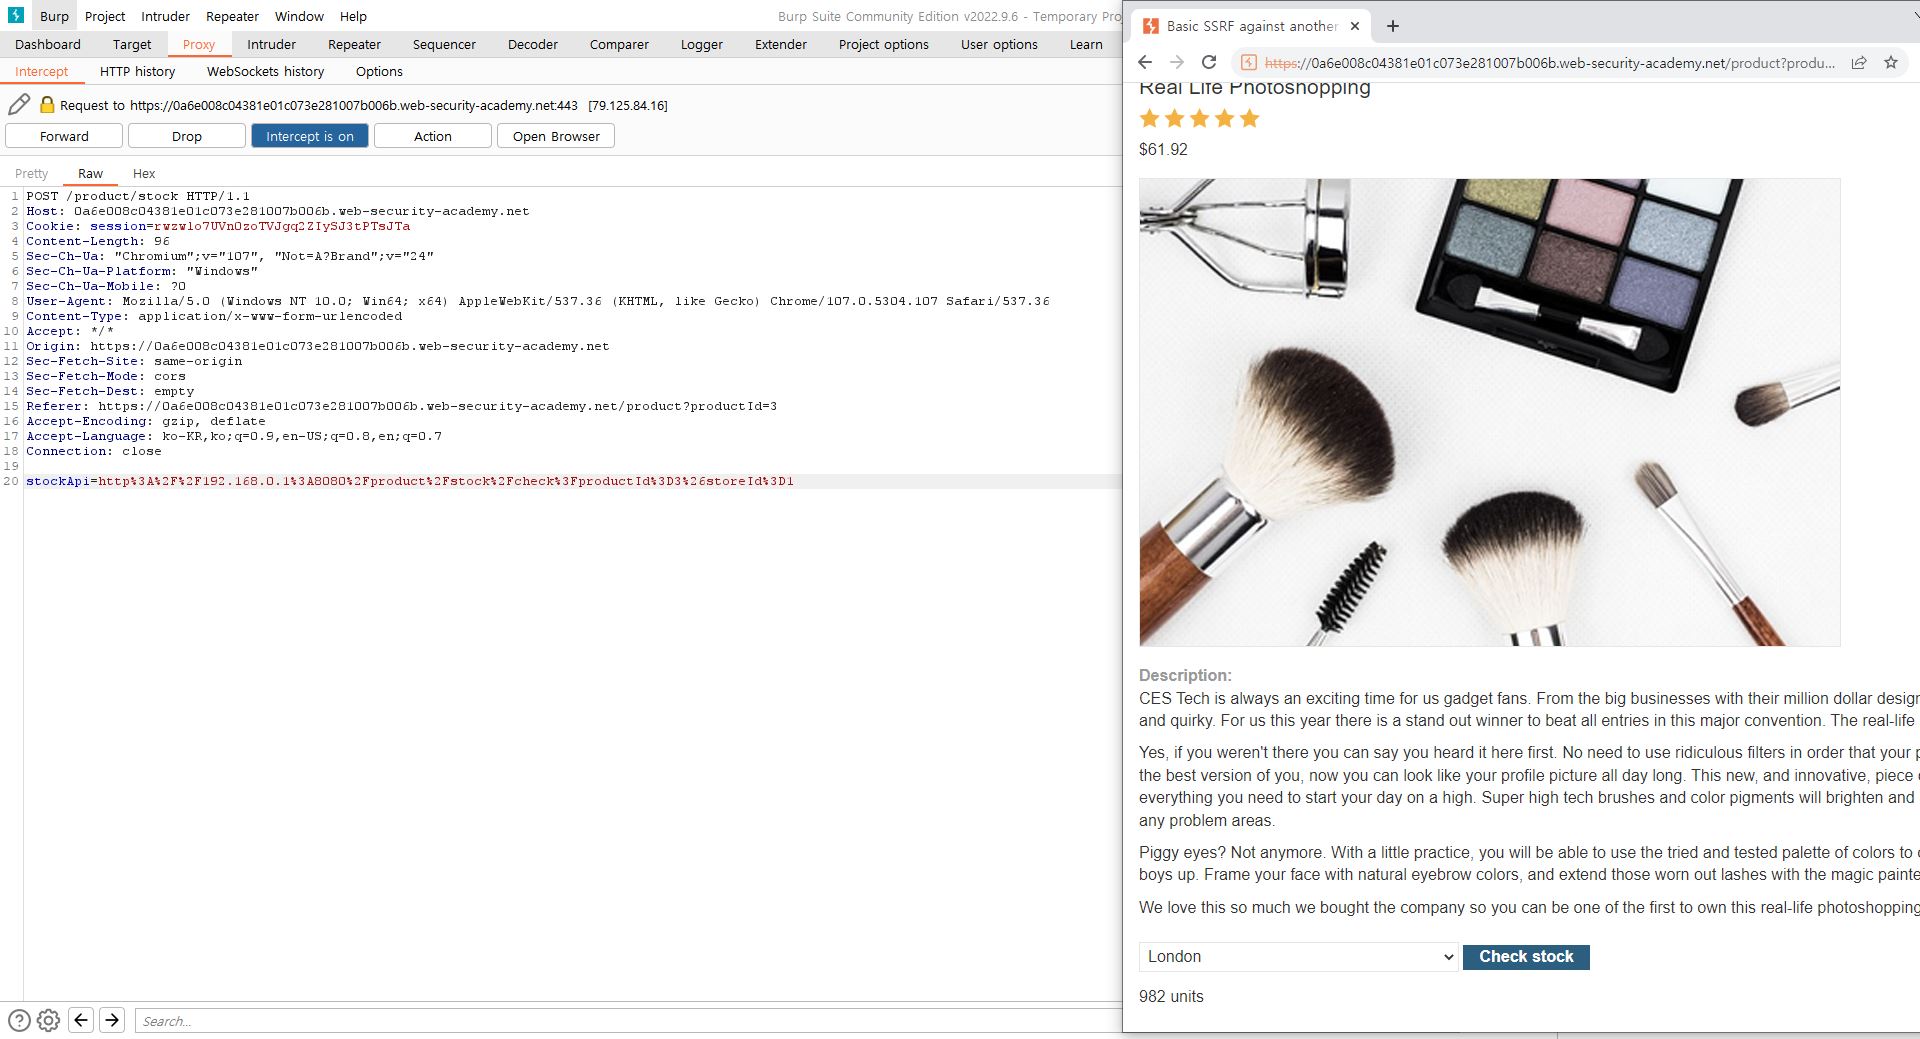This screenshot has height=1039, width=1920.
Task: Open search settings gear icon
Action: tap(48, 1020)
